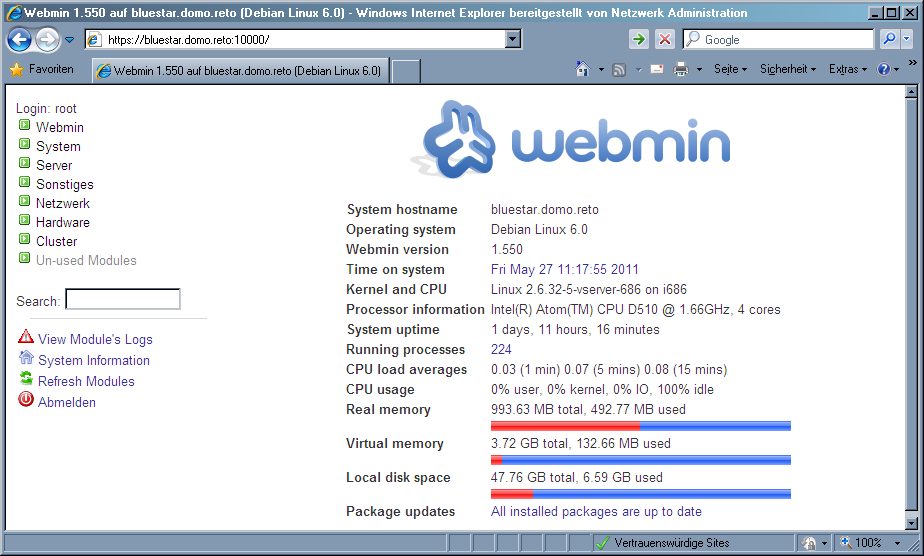Click the red stop loading icon
Viewport: 924px width, 556px height.
point(665,40)
